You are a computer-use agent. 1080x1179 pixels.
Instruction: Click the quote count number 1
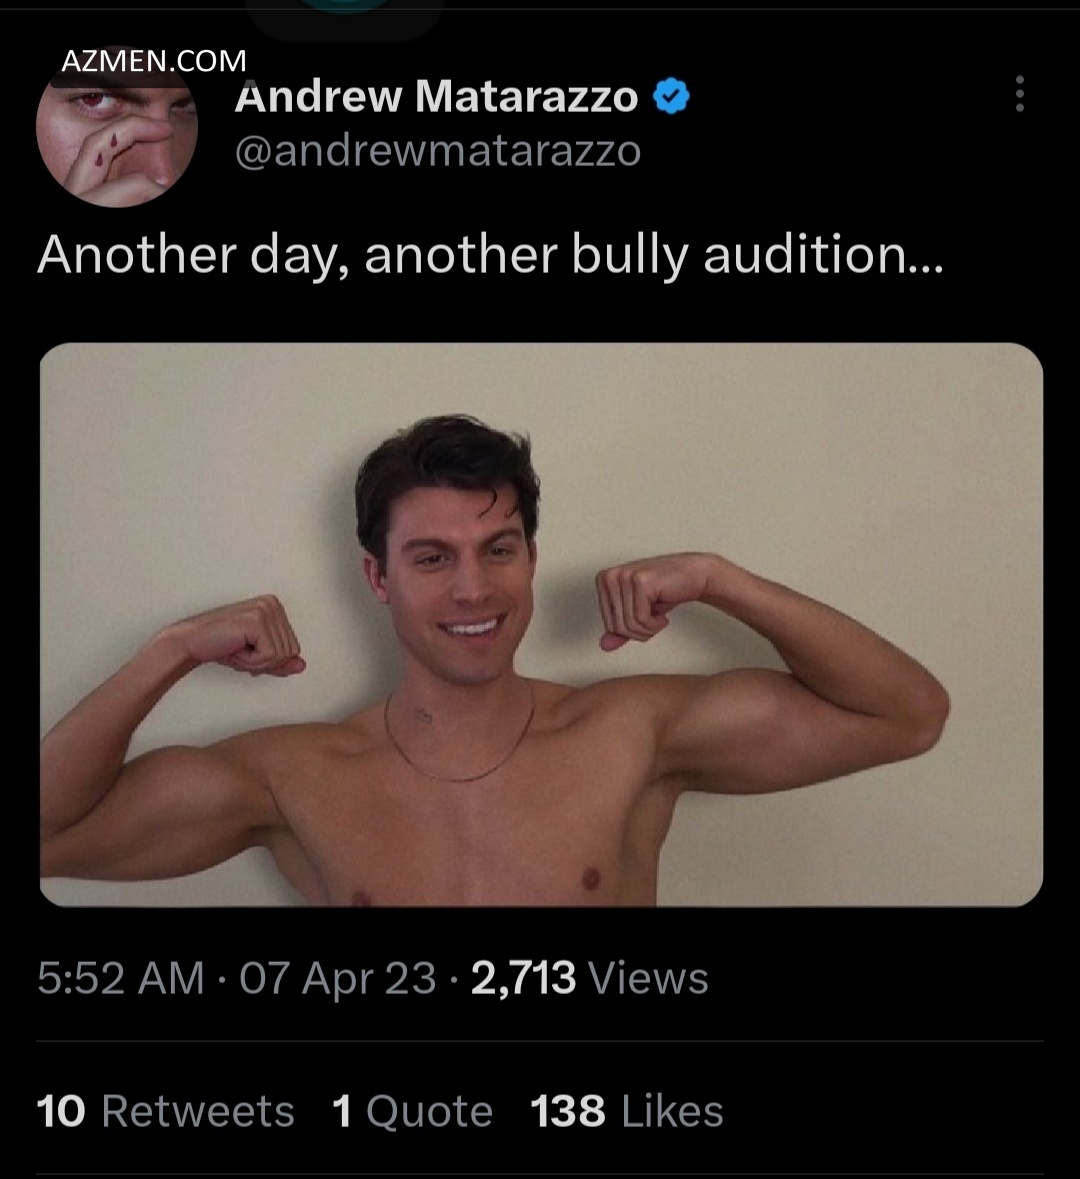tap(342, 1112)
